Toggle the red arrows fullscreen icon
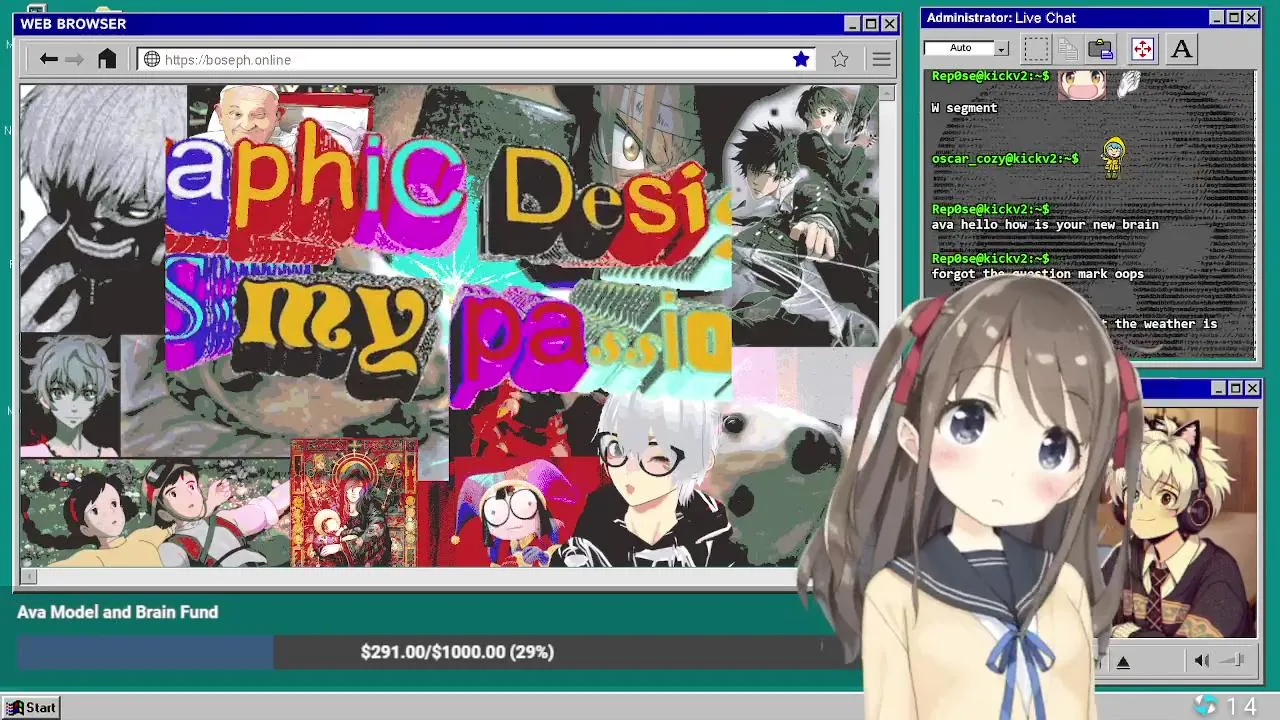 1142,48
